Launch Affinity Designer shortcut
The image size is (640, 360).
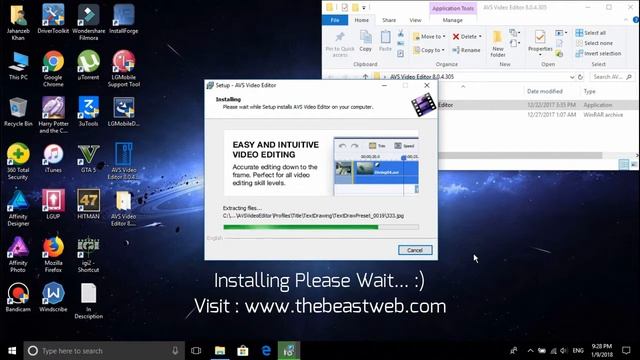[18, 209]
